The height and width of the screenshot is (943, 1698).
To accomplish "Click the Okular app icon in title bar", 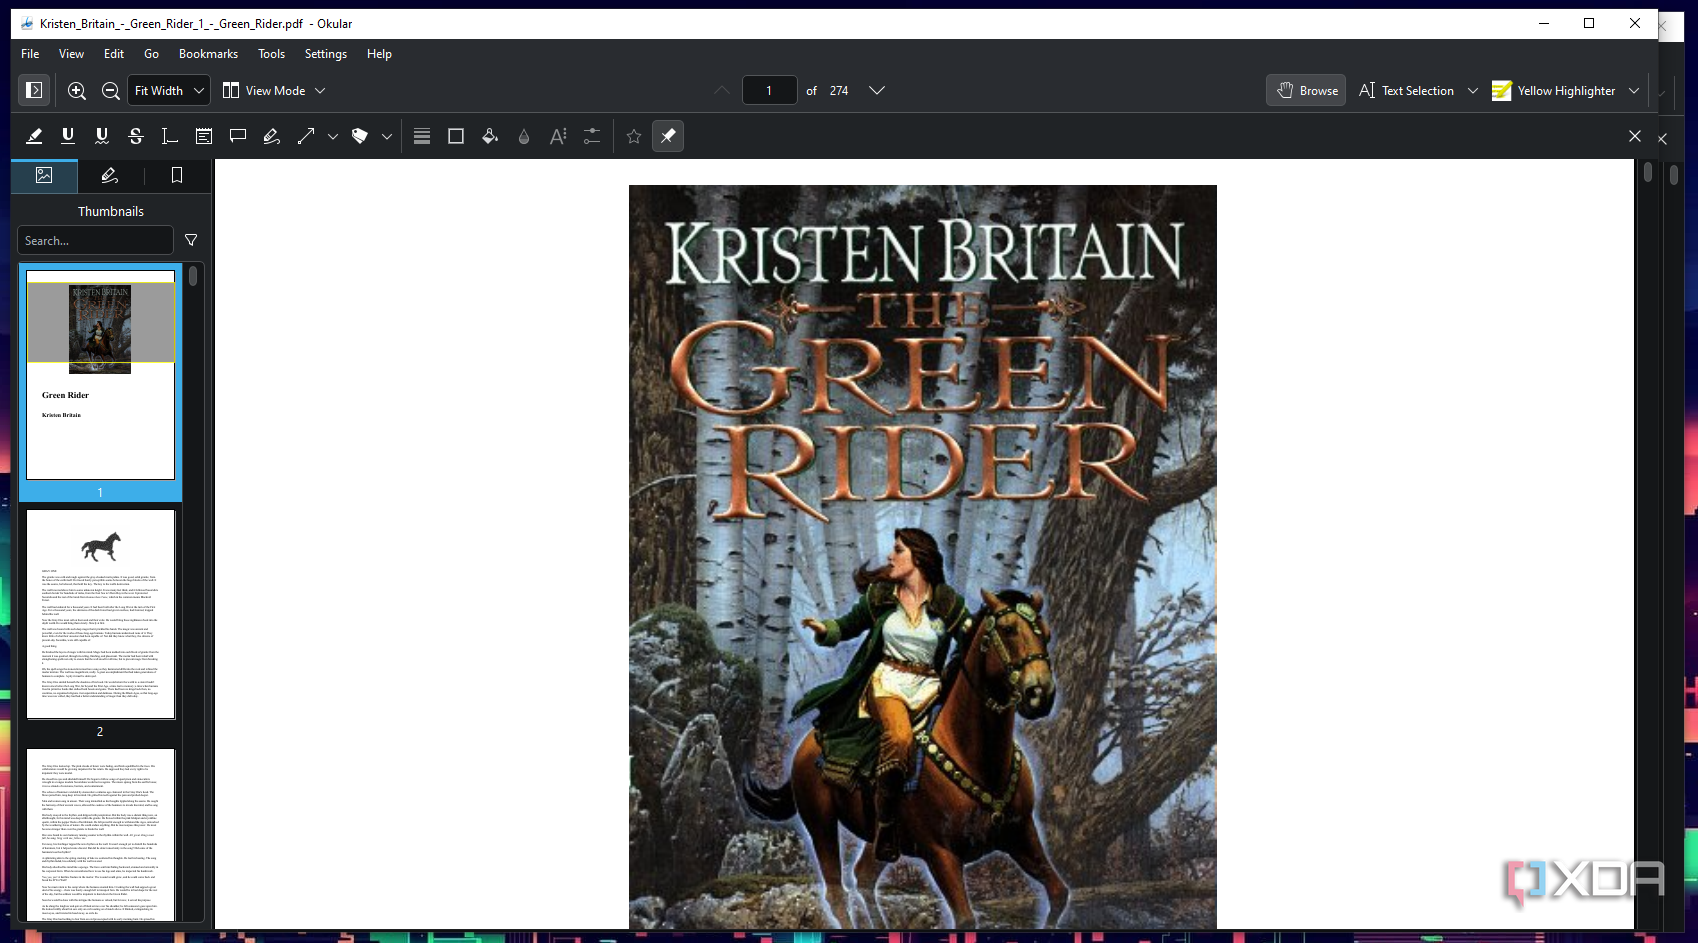I will pos(27,23).
